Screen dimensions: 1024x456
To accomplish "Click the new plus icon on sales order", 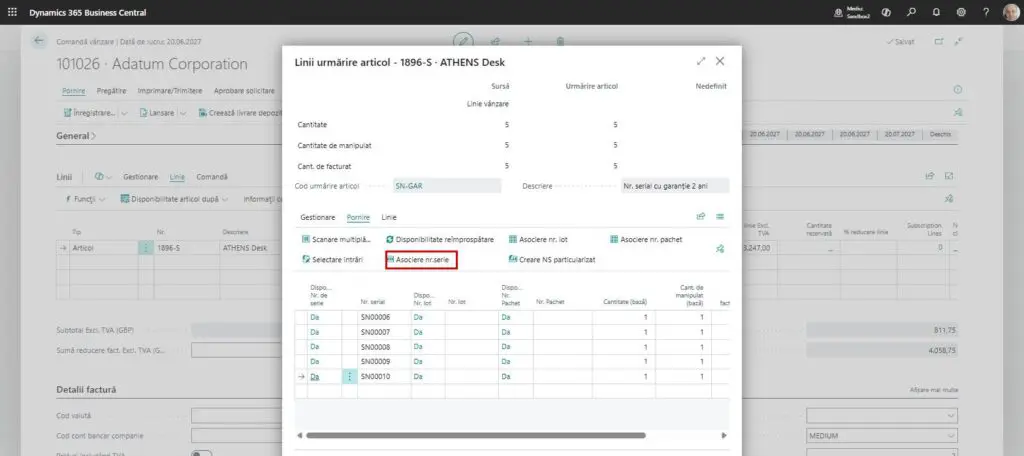I will 528,41.
